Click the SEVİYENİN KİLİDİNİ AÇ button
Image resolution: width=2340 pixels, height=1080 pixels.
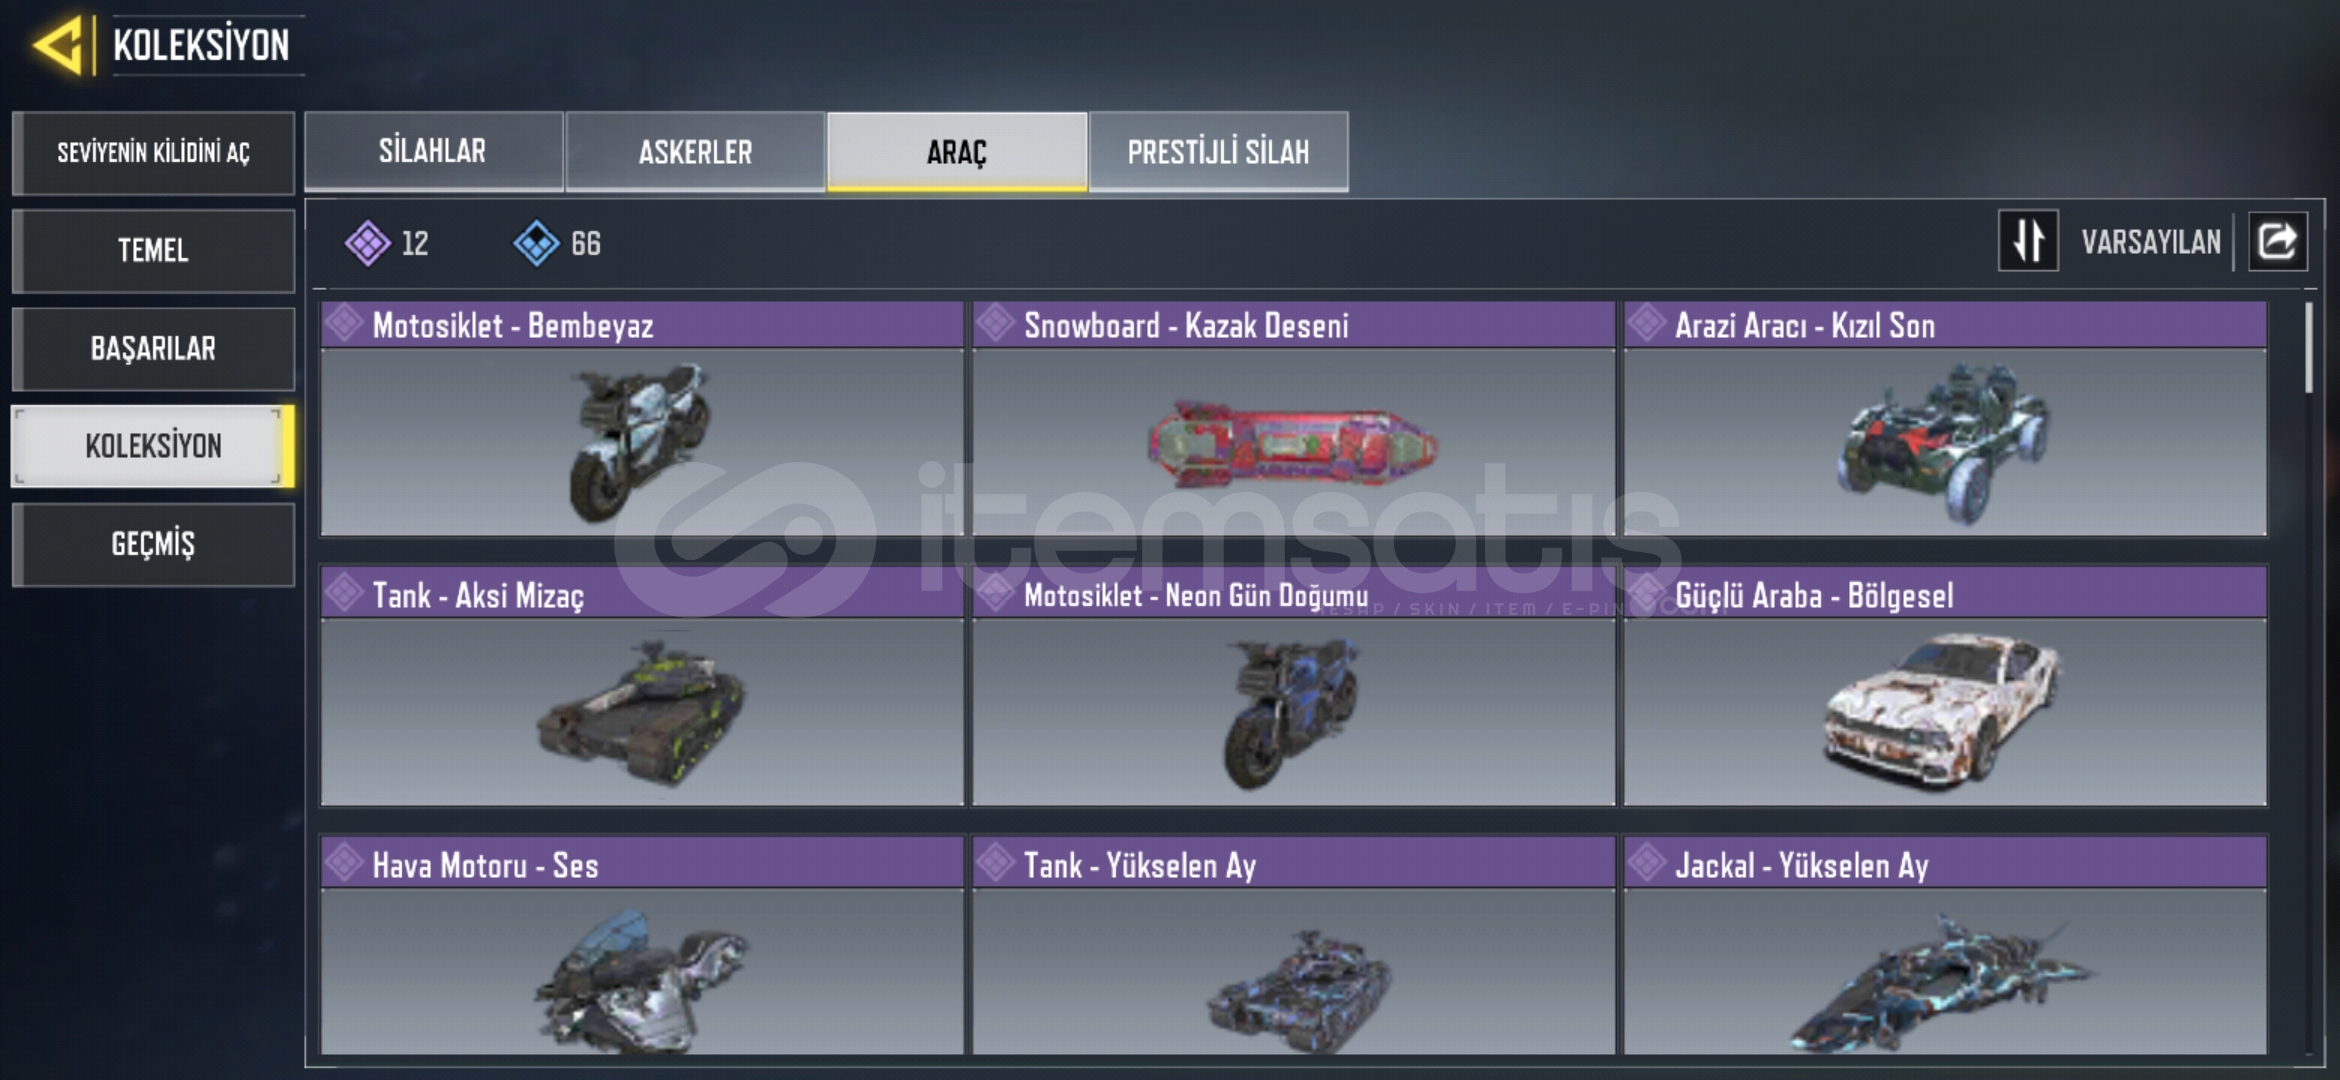[x=153, y=153]
